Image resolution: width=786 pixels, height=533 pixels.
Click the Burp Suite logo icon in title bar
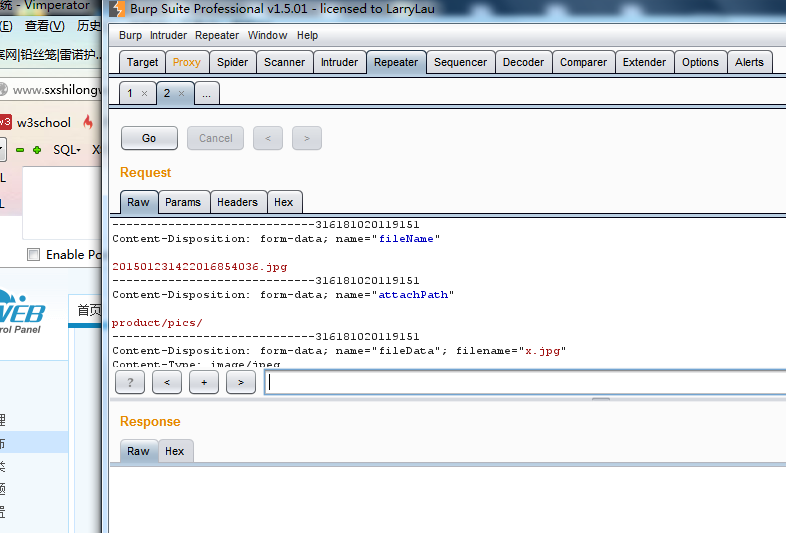pyautogui.click(x=118, y=9)
